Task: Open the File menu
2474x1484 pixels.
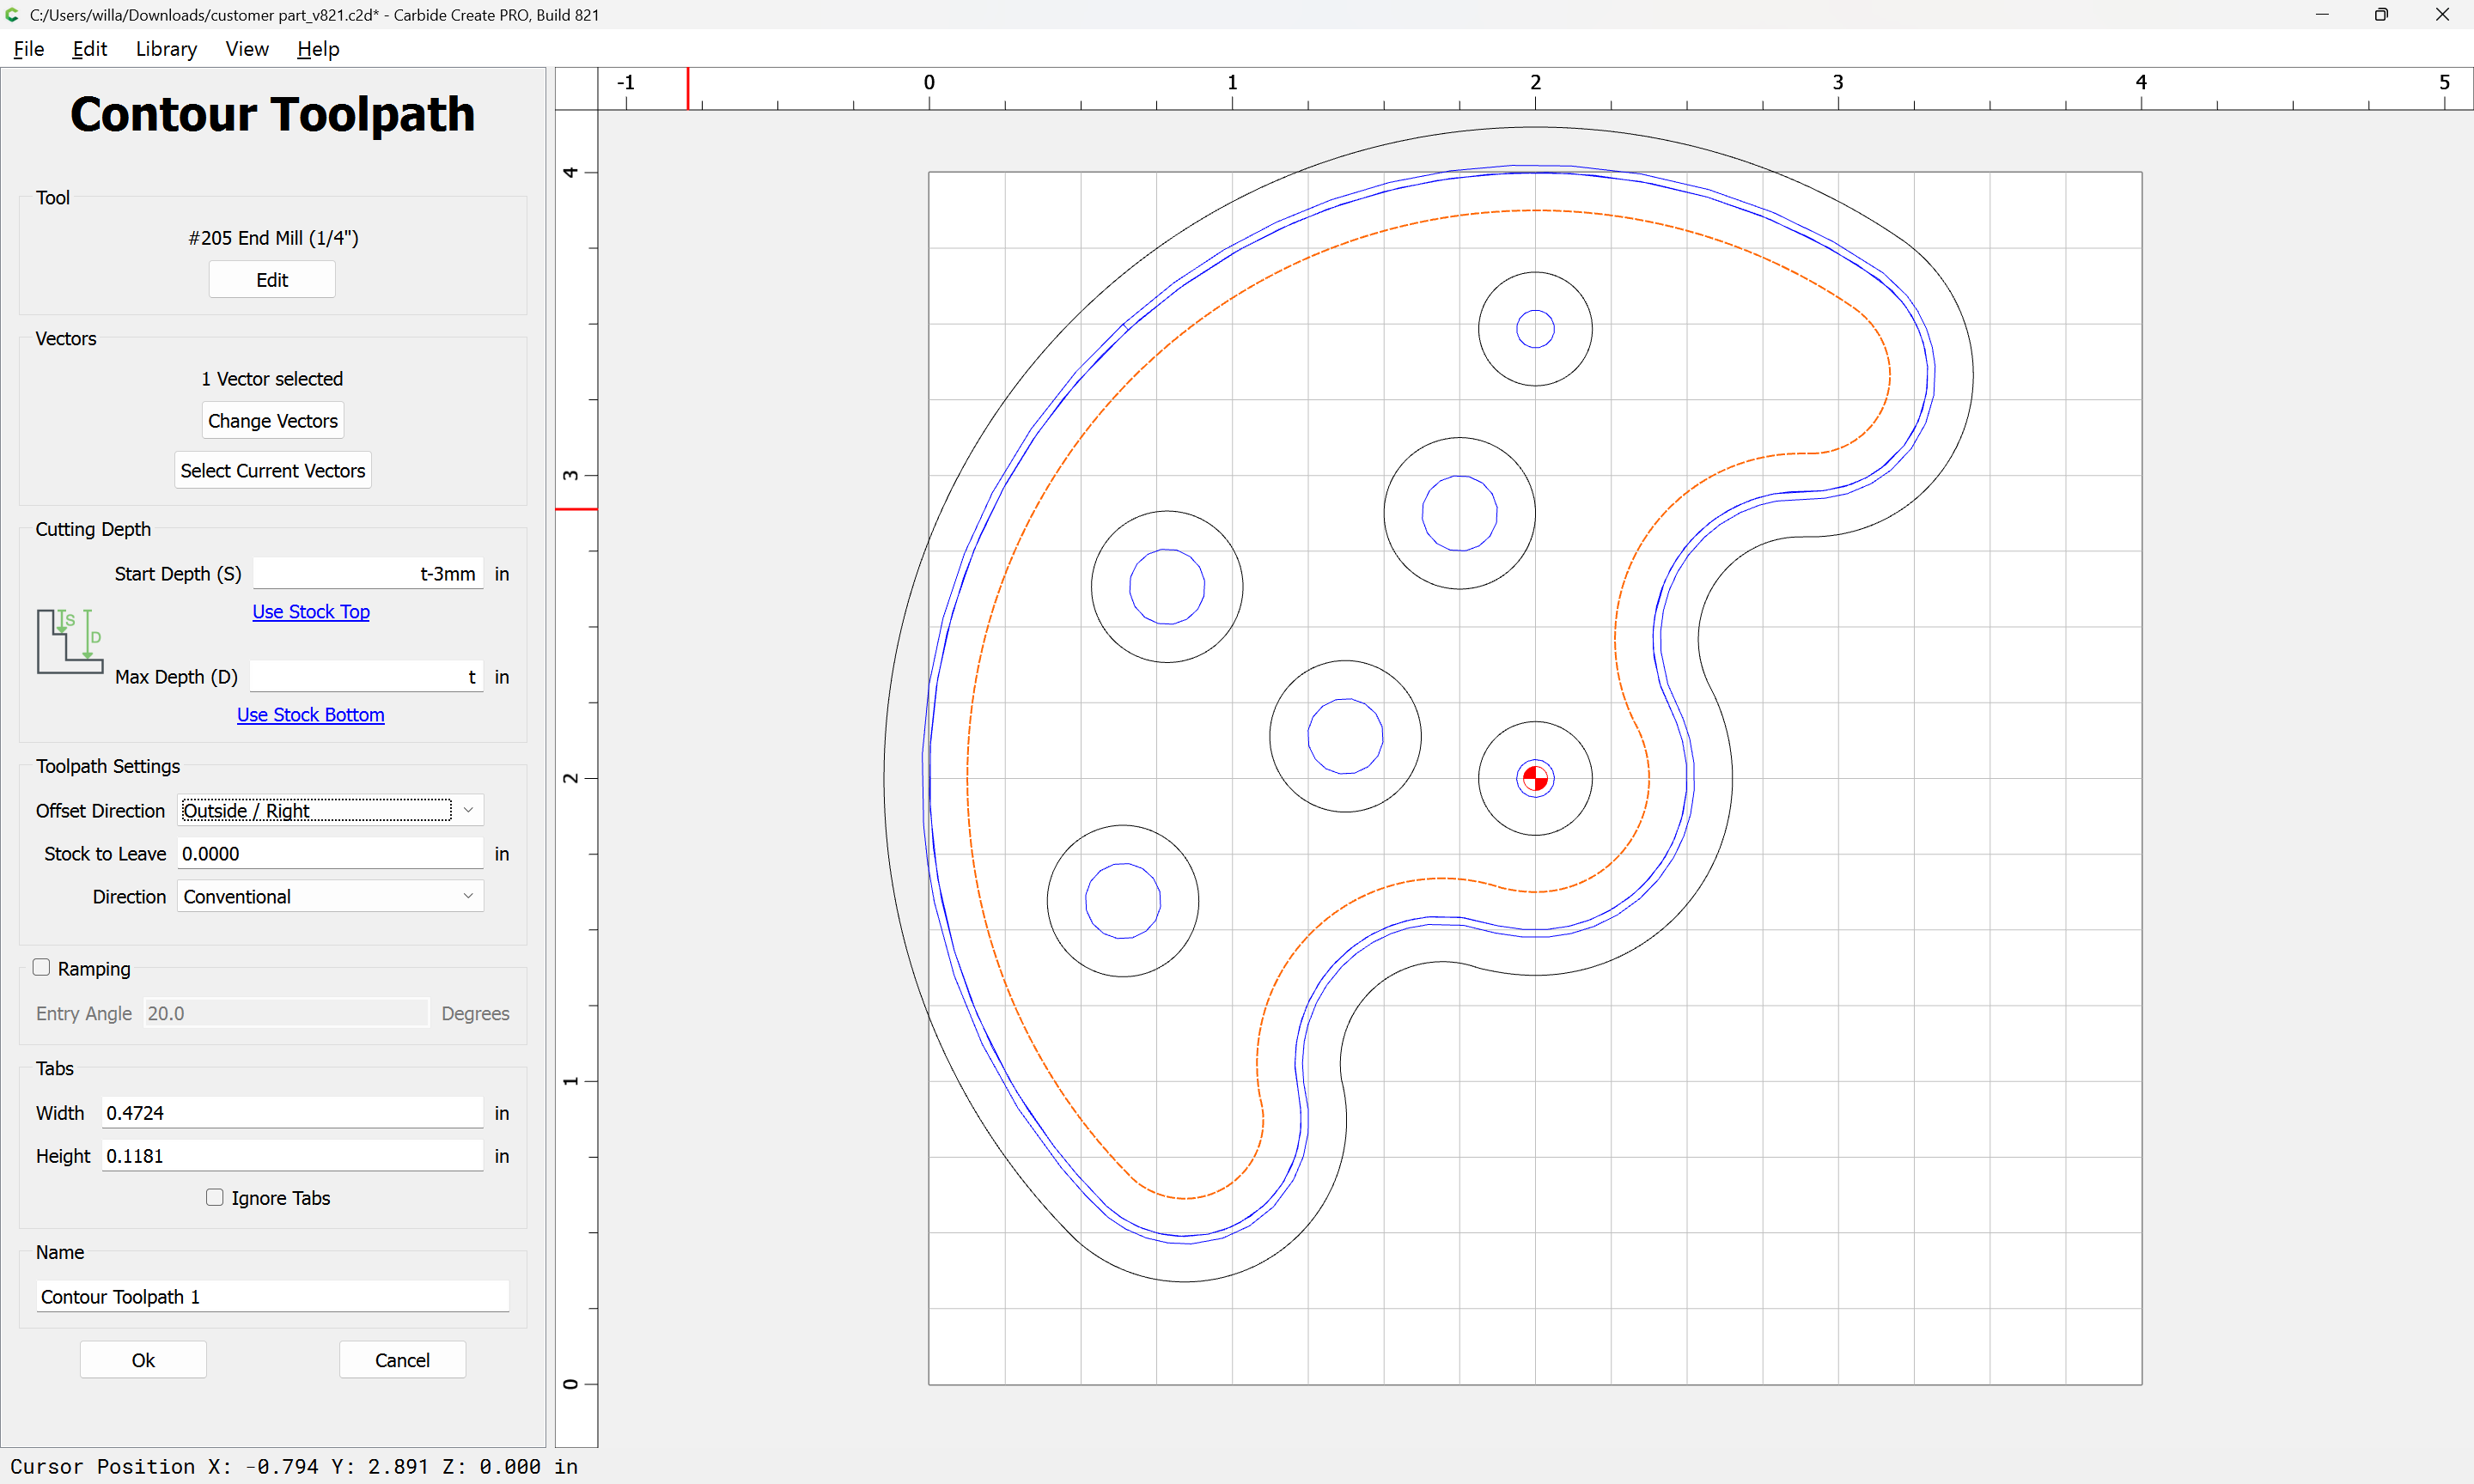Action: pyautogui.click(x=28, y=48)
